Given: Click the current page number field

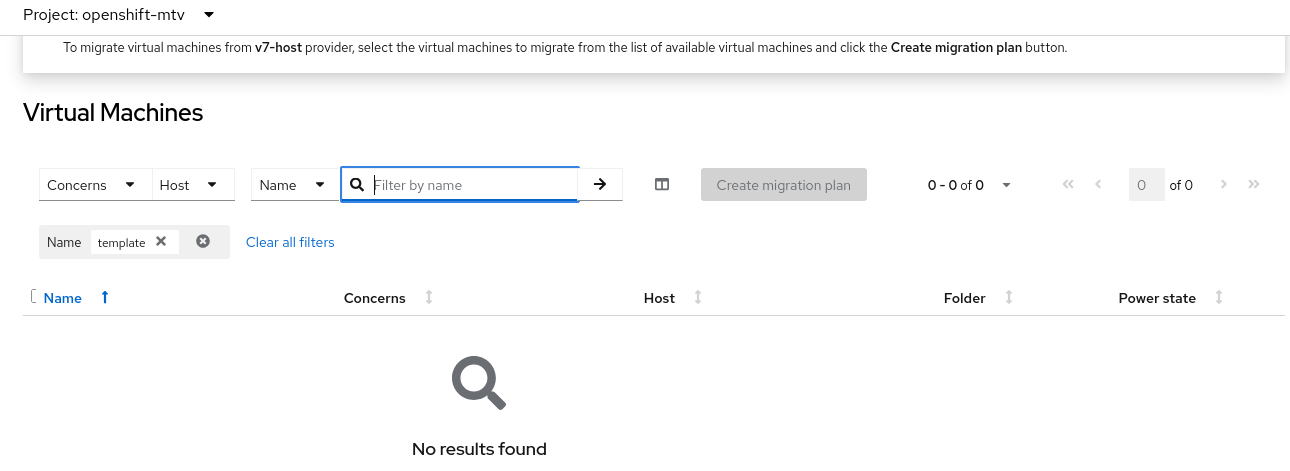Looking at the screenshot, I should (1145, 185).
